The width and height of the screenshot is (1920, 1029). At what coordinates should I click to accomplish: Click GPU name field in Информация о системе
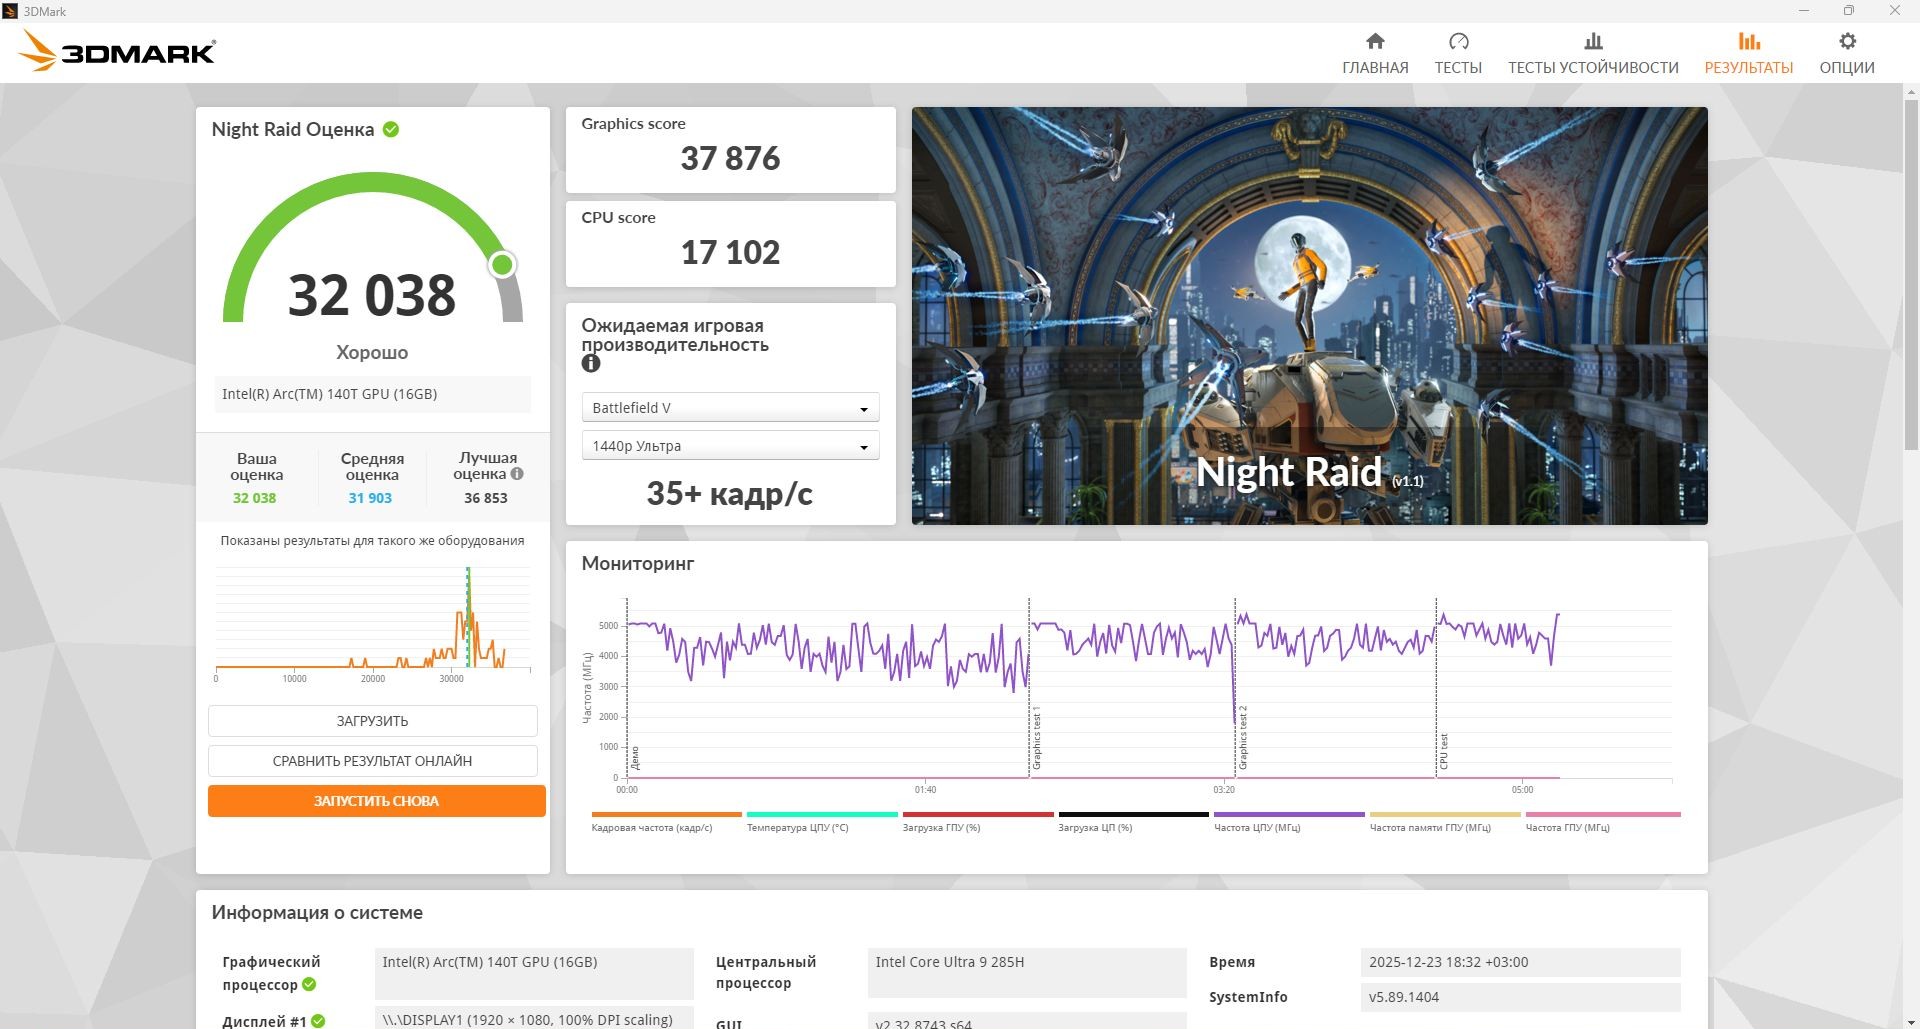pyautogui.click(x=534, y=973)
